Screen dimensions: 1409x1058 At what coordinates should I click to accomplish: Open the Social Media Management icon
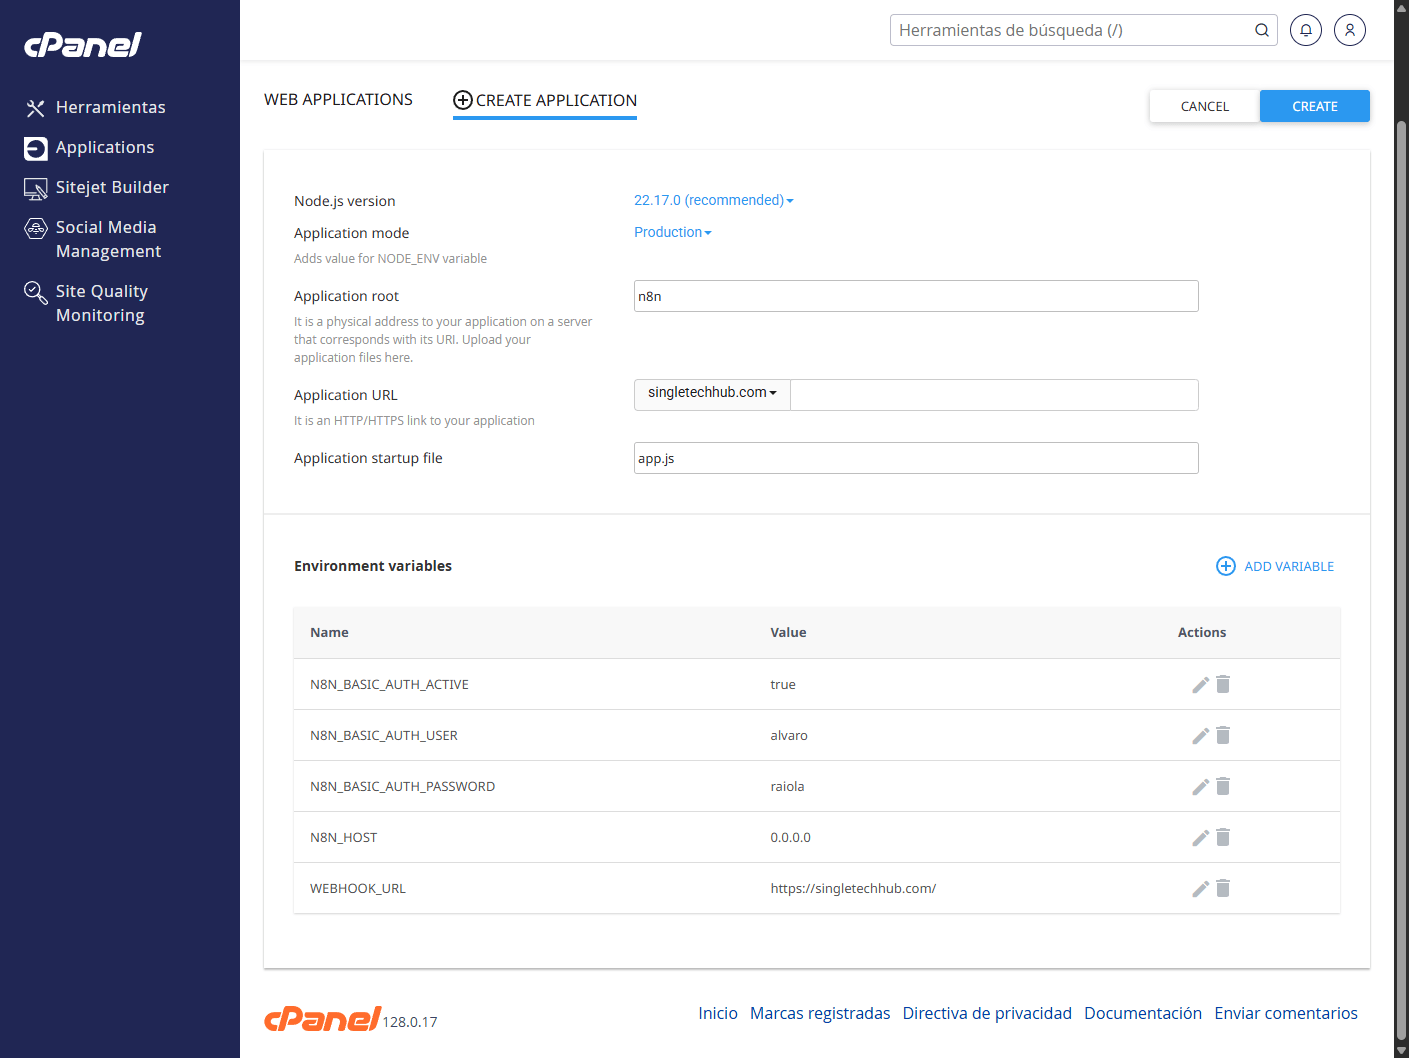coord(36,228)
